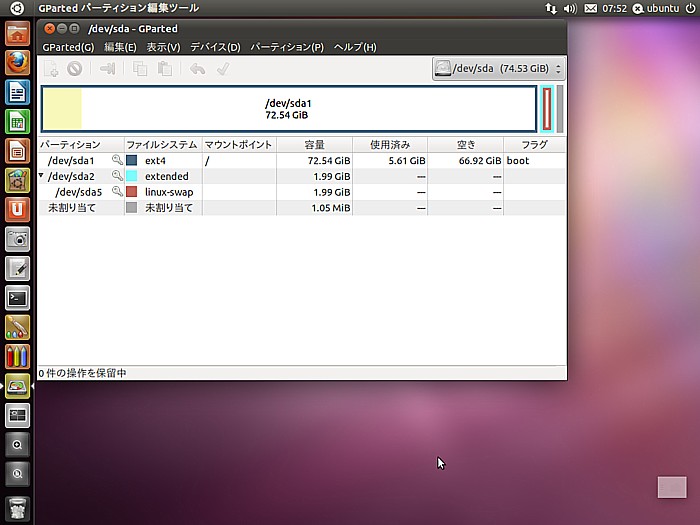
Task: Sort by 空き column header
Action: 465,145
